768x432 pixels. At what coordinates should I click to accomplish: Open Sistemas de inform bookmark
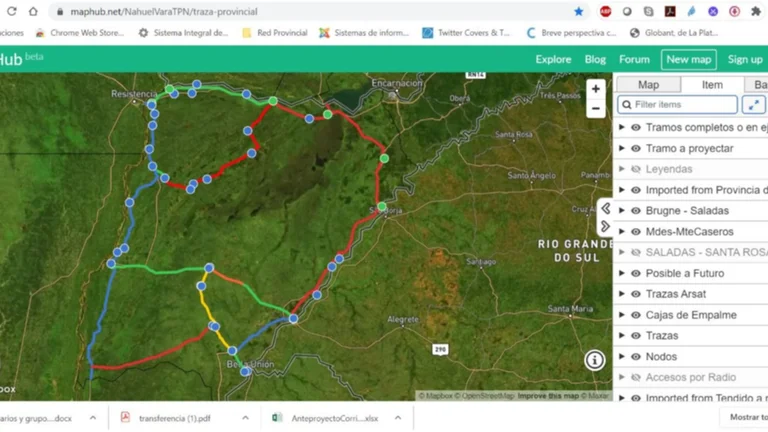(364, 33)
